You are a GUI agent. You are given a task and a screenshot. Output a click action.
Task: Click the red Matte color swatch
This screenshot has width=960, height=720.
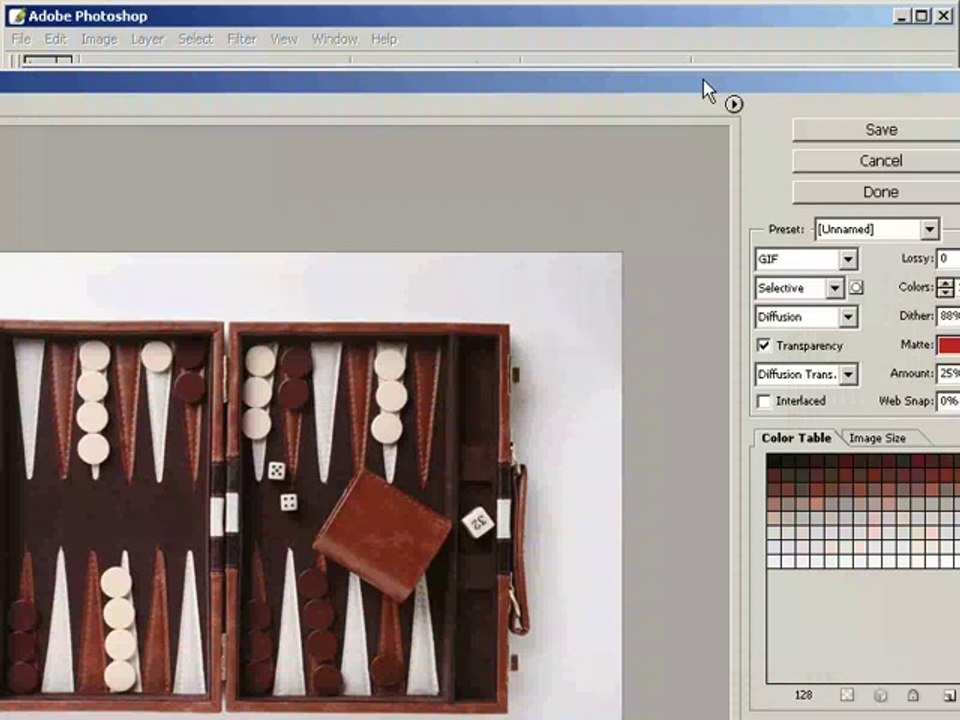(948, 345)
